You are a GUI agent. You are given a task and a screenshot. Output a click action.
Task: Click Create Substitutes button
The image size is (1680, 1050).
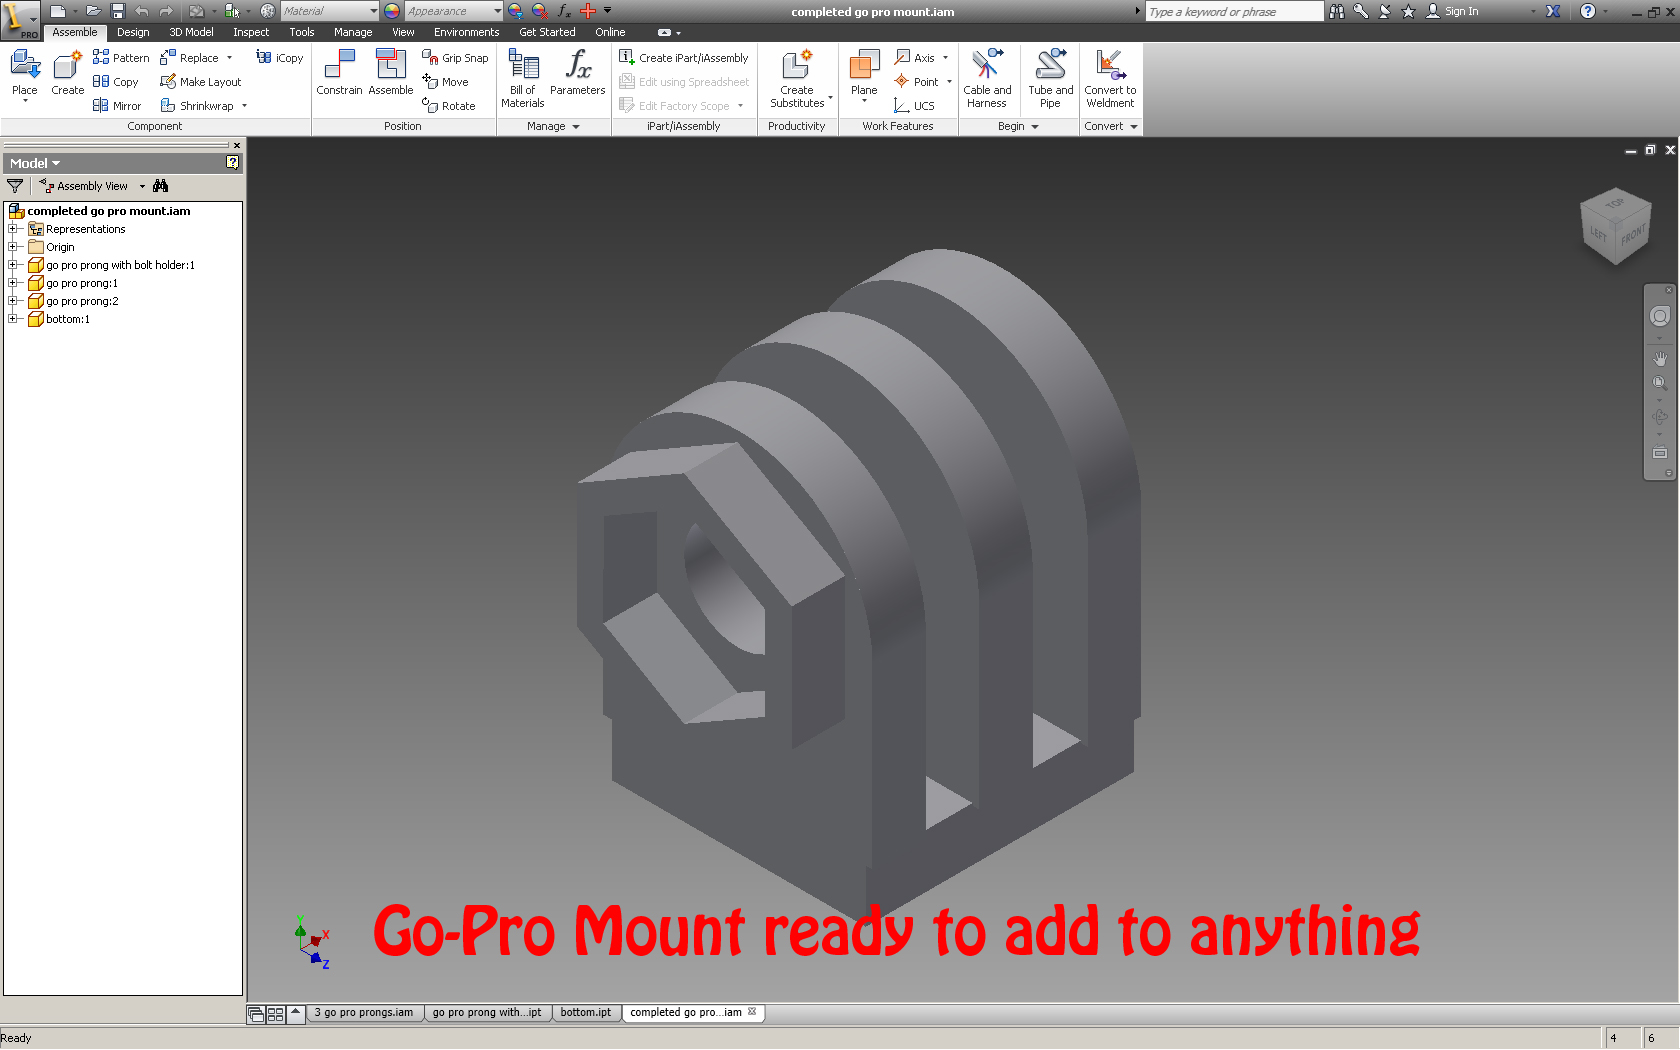(x=797, y=78)
